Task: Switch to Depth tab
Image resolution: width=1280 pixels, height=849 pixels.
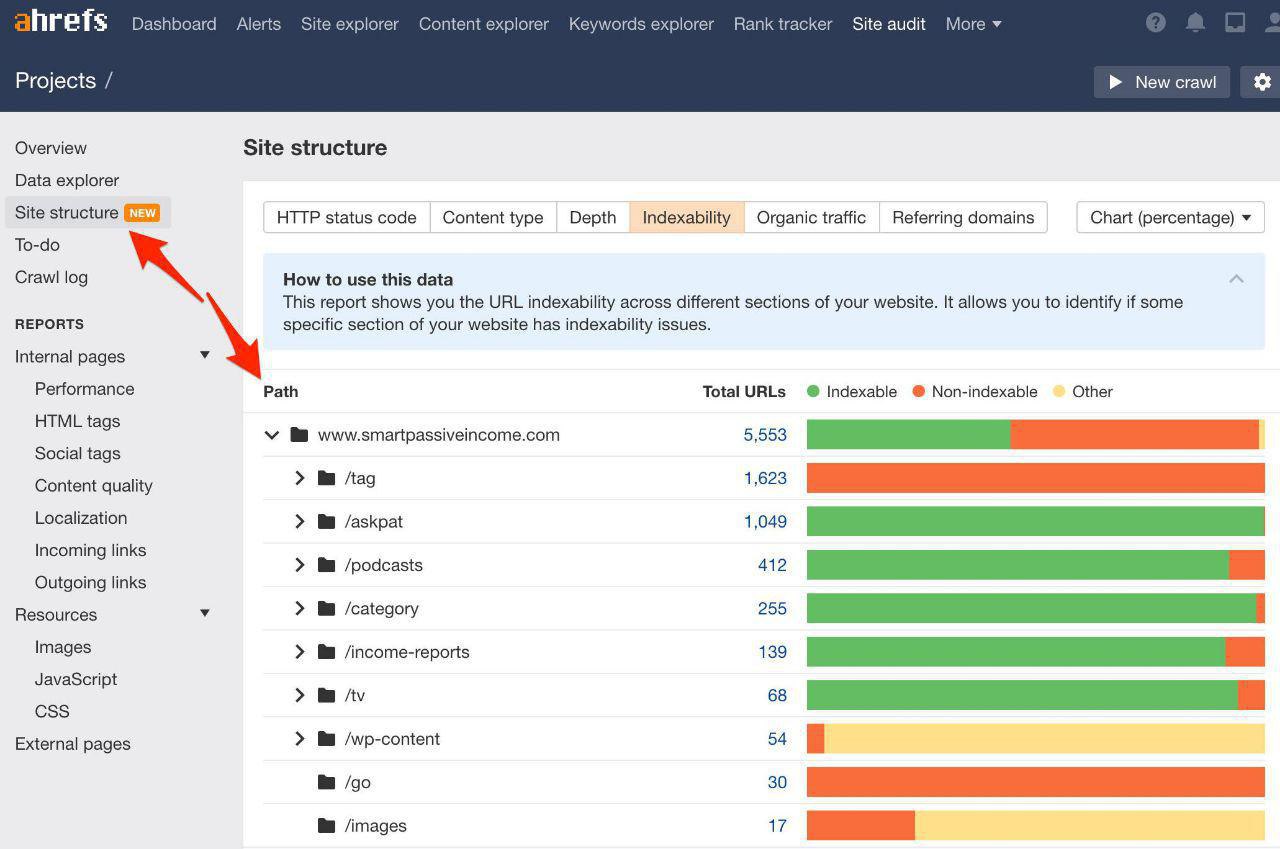Action: (593, 217)
